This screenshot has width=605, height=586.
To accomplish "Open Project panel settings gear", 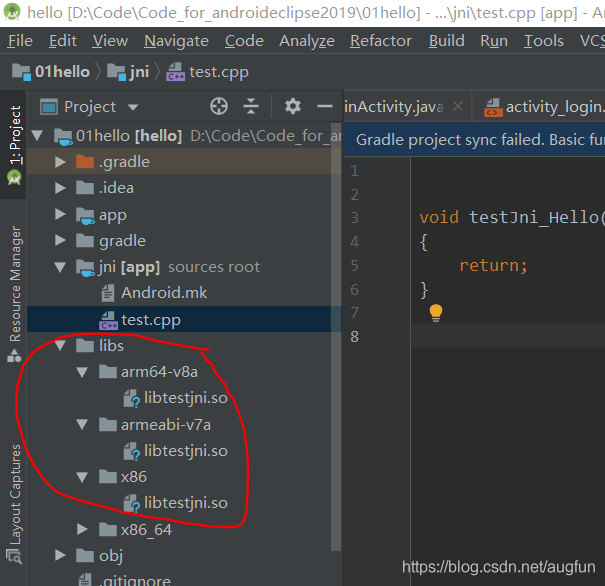I will [x=292, y=106].
